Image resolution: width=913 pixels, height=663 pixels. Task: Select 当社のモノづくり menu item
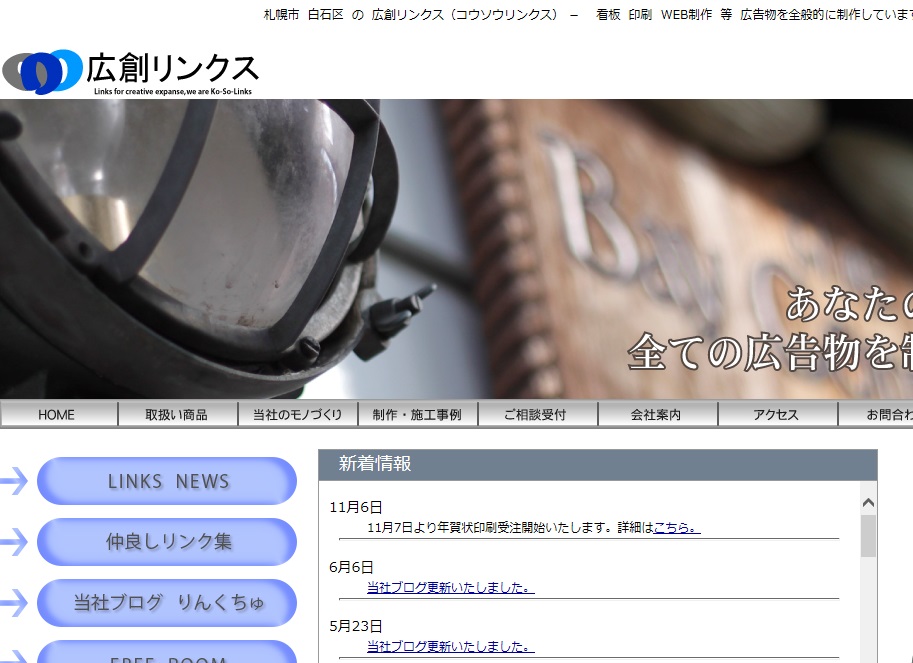coord(298,414)
